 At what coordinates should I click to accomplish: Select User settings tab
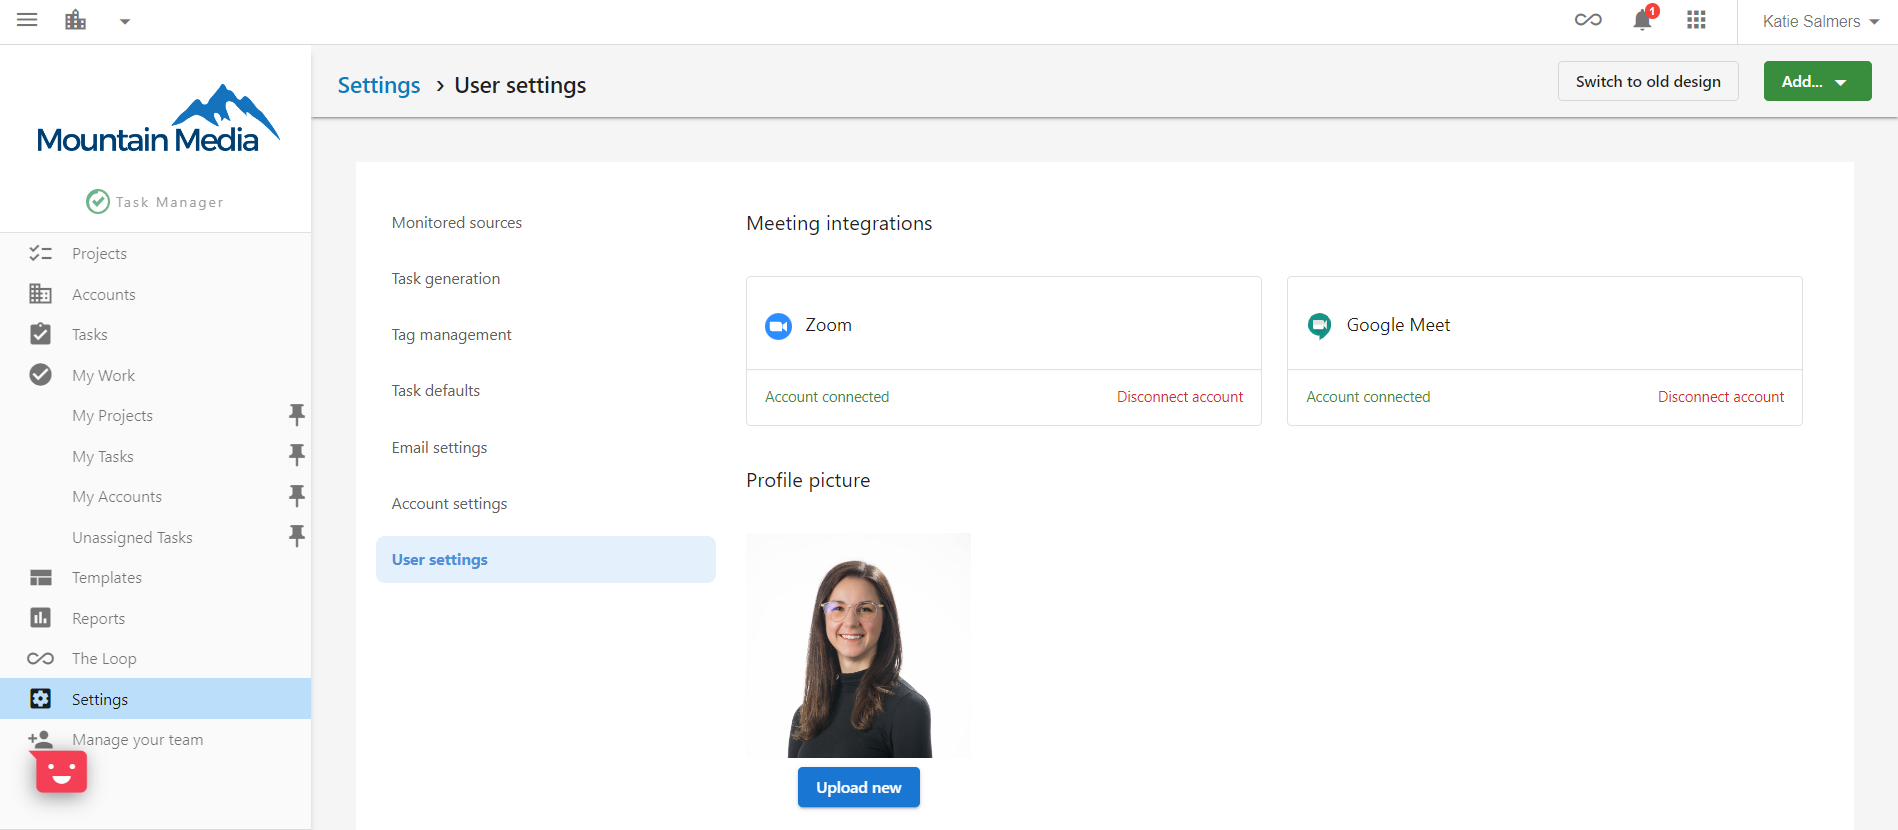pos(546,560)
